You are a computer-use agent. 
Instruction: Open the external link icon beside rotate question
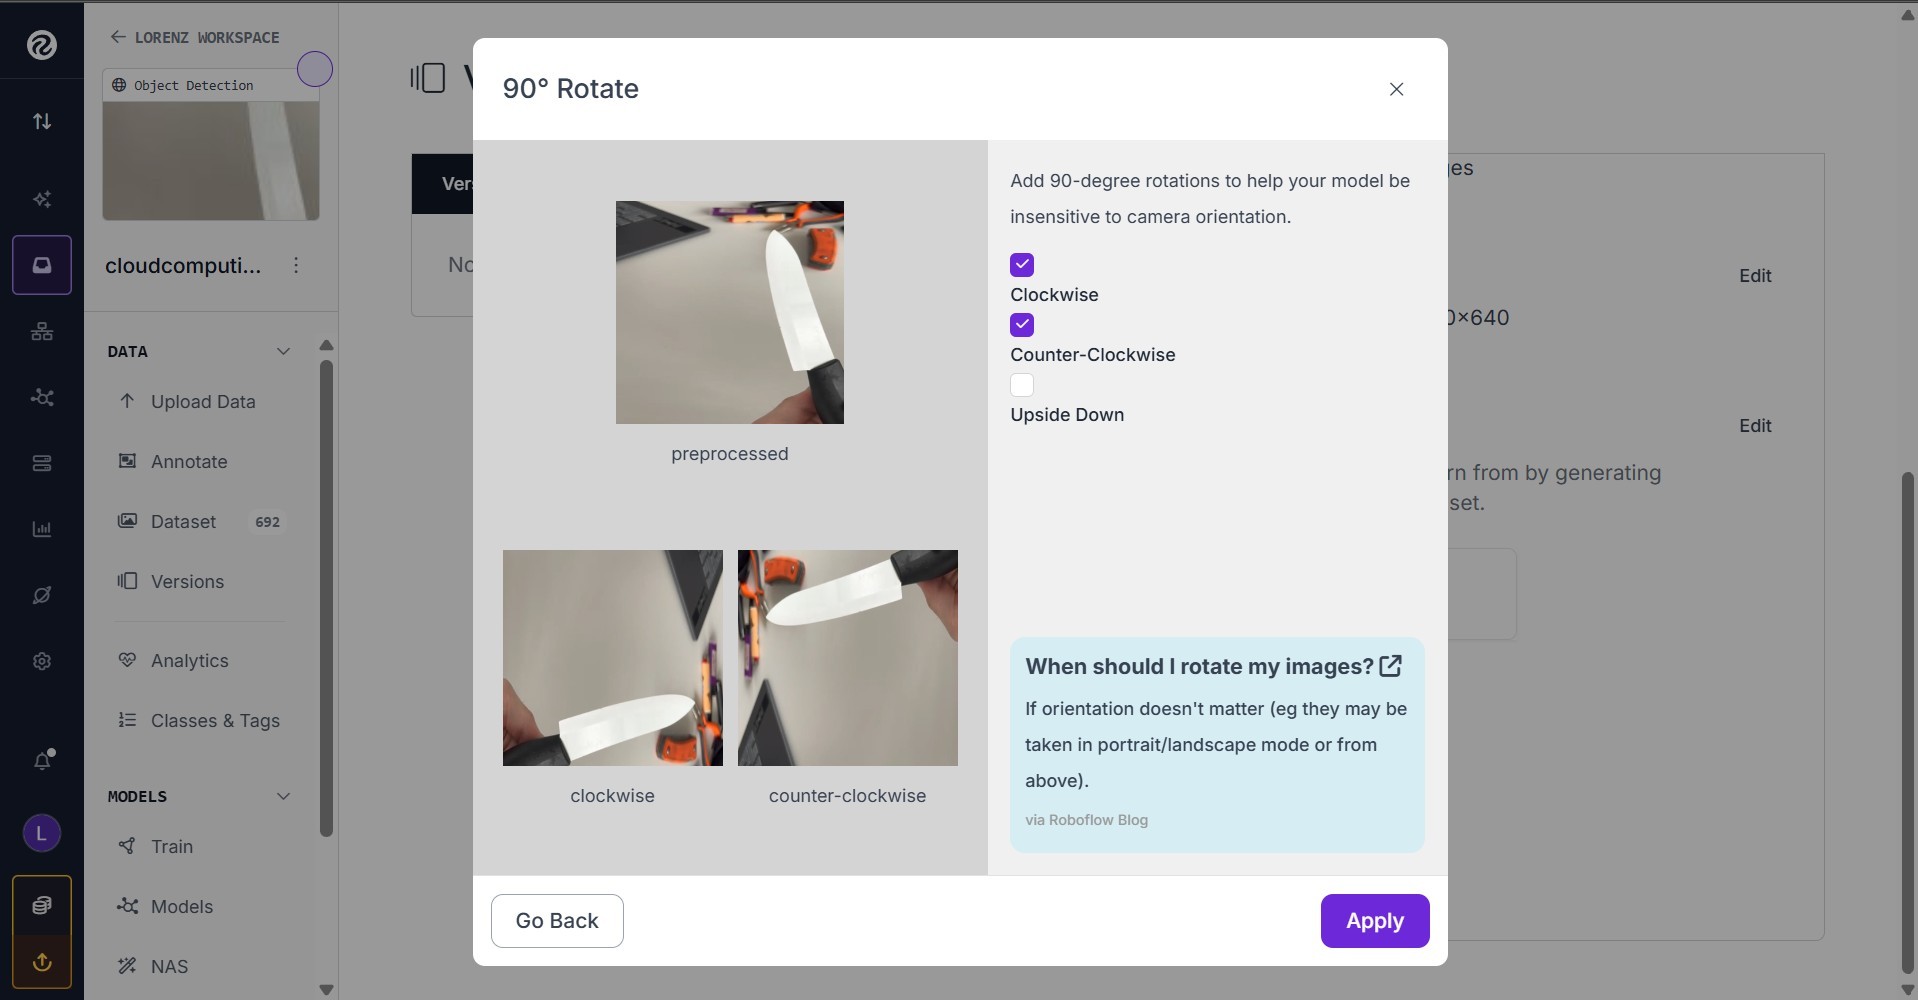[x=1390, y=666]
